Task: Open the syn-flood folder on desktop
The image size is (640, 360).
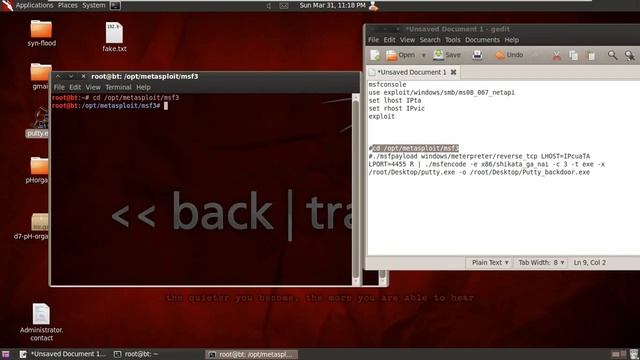Action: tap(41, 33)
